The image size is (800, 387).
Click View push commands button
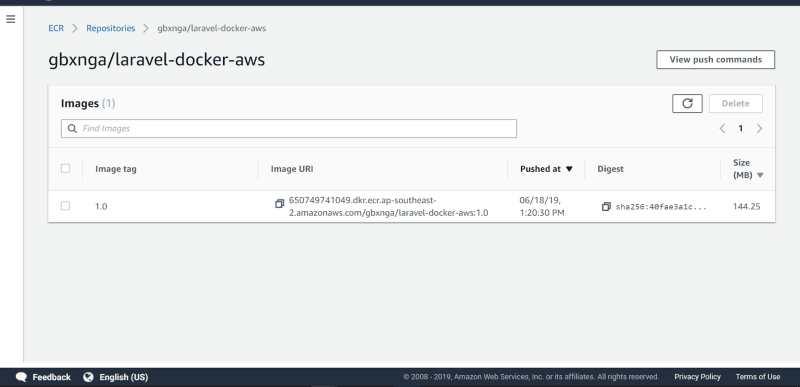point(715,60)
